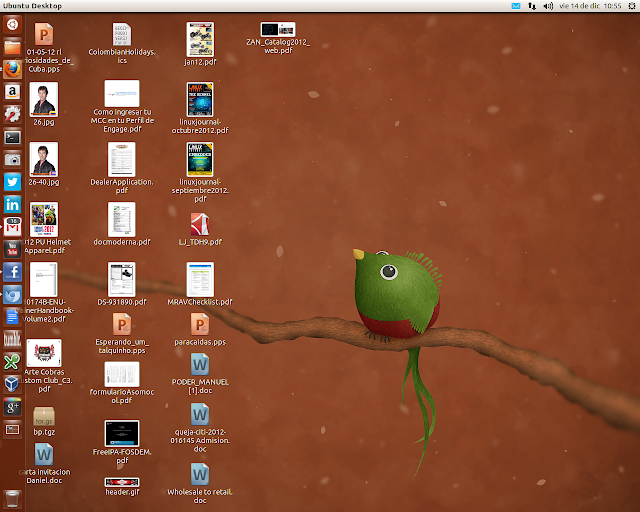640x512 pixels.
Task: Open the Amazon launcher icon
Action: (x=12, y=92)
